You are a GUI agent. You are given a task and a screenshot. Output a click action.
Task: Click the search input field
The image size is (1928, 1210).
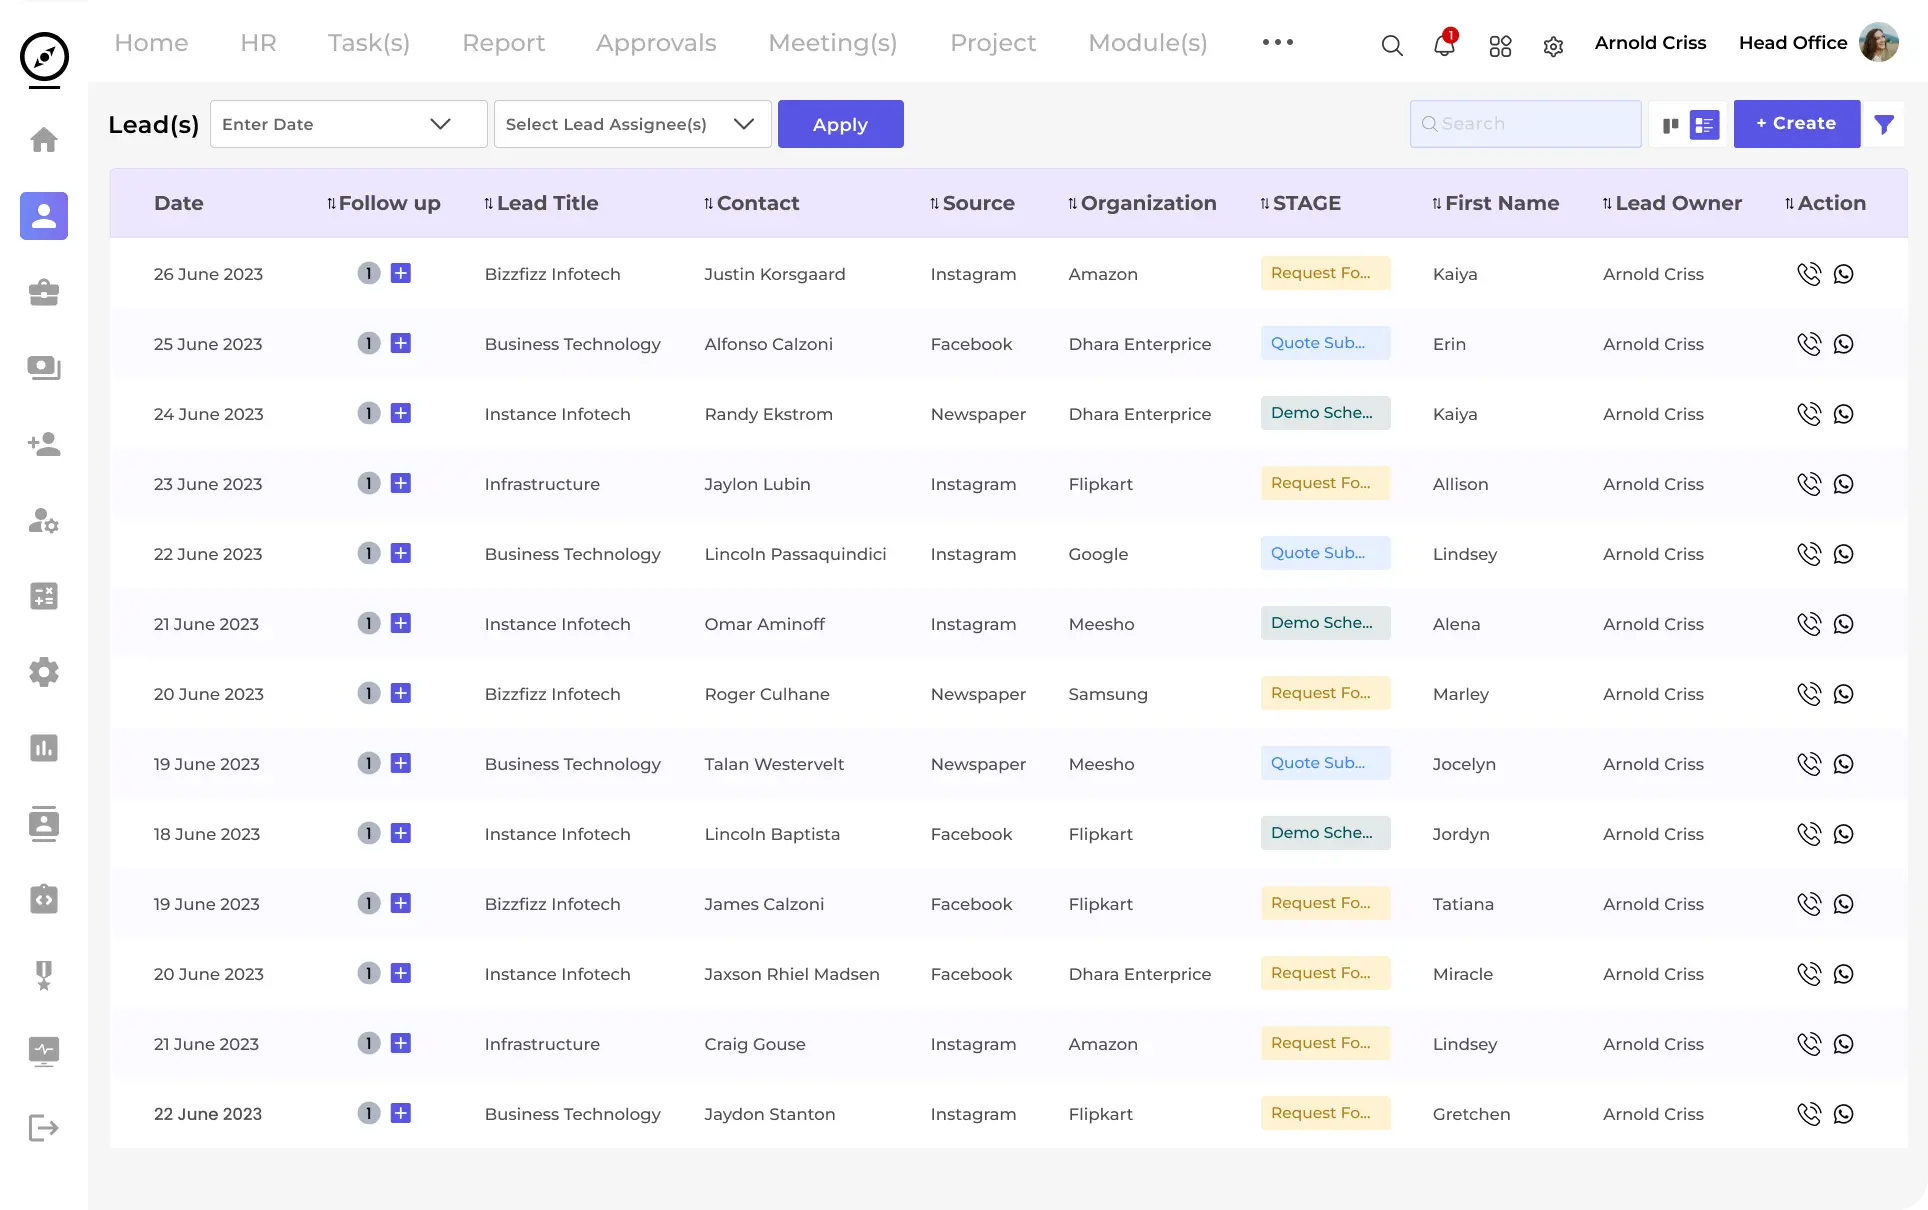[x=1525, y=123]
